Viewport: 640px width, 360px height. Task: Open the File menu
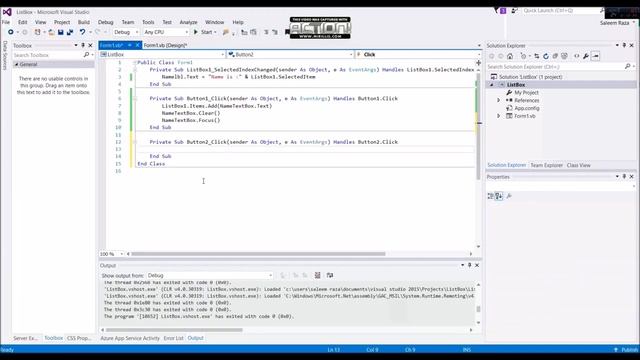point(6,22)
